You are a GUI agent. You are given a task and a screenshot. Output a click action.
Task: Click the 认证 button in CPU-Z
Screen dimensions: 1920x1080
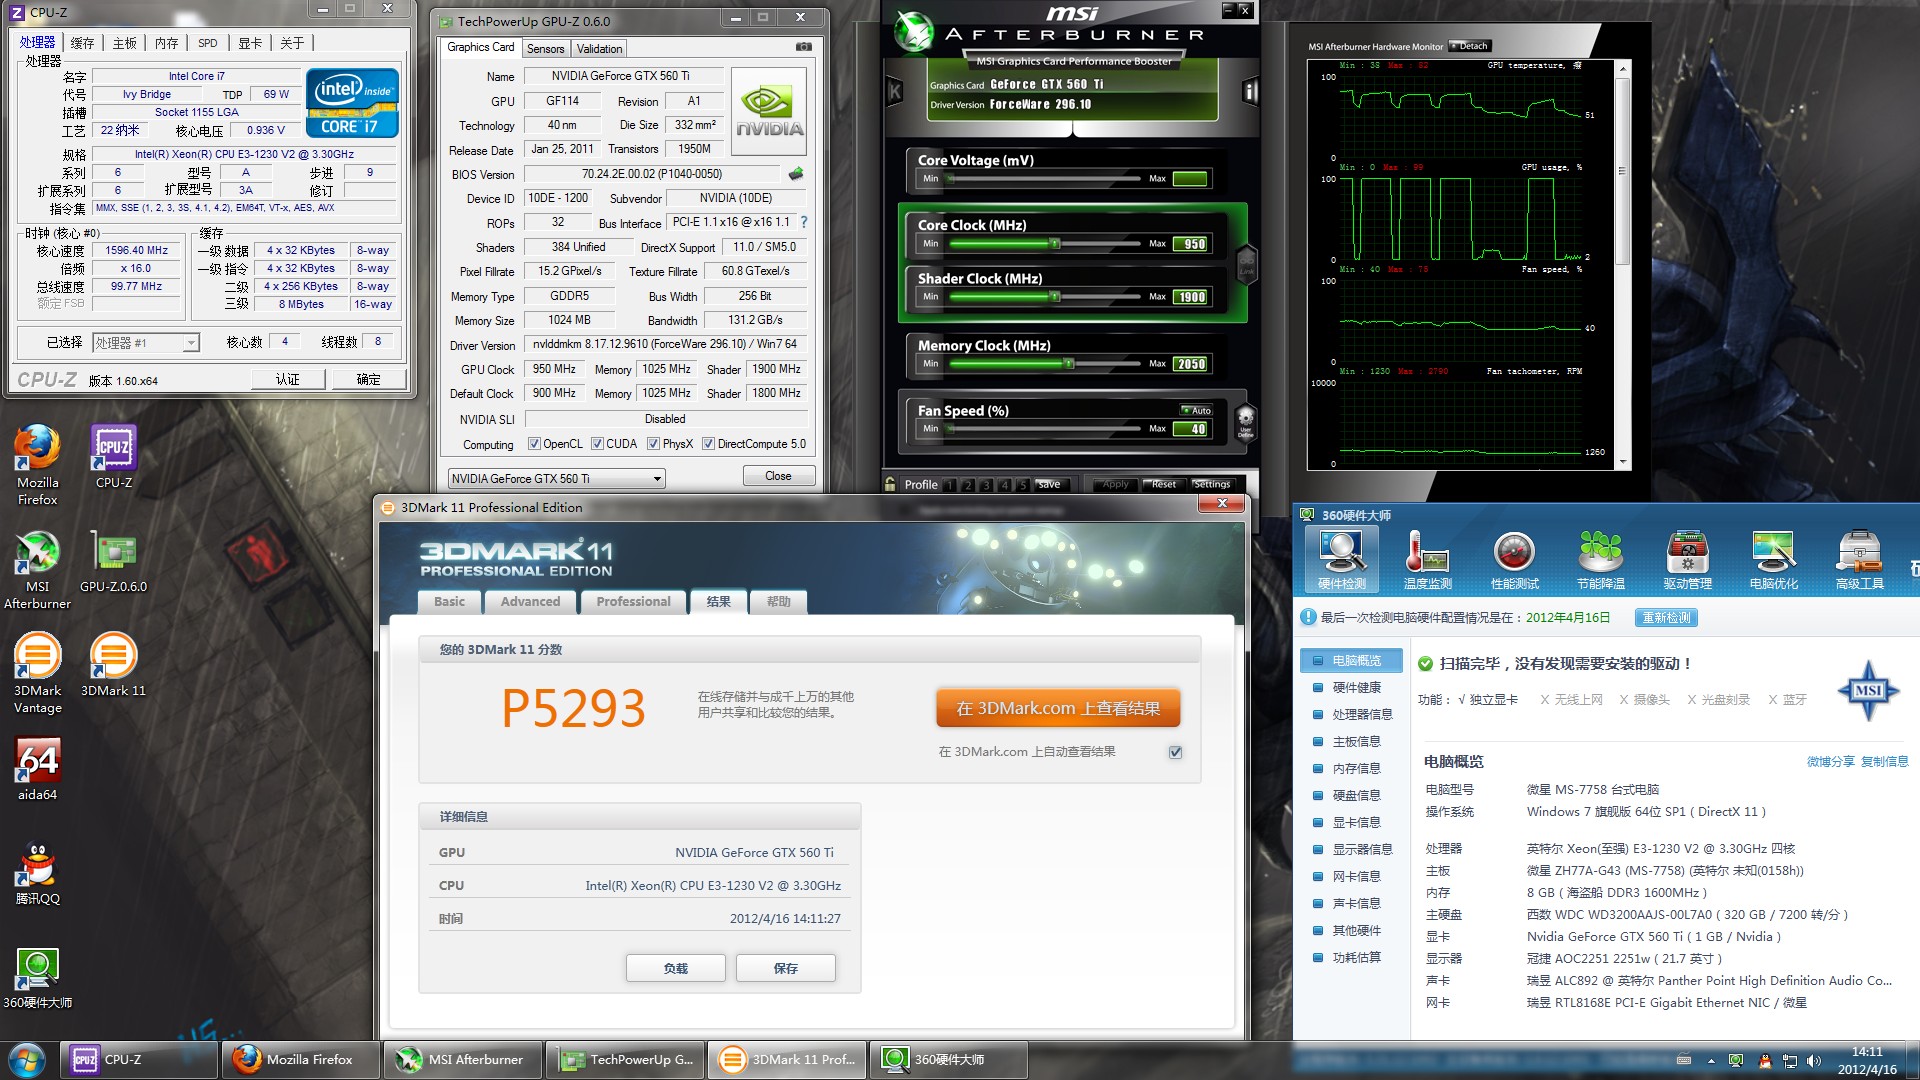coord(288,379)
